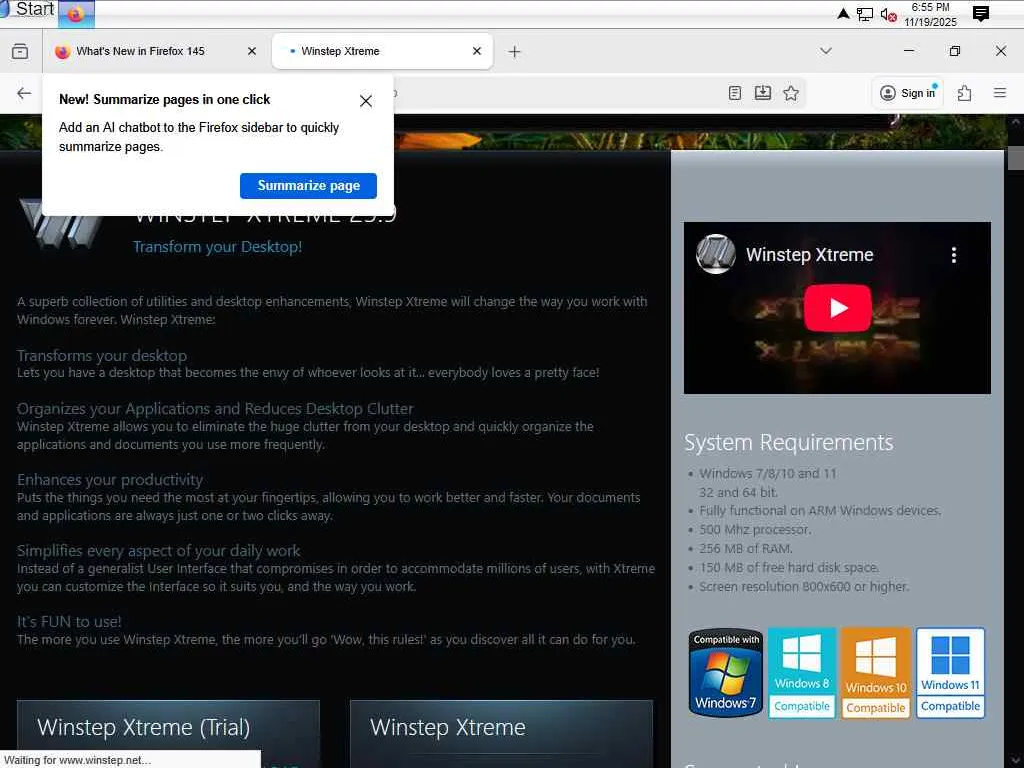The image size is (1024, 768).
Task: Click the Summarize page button
Action: (x=308, y=185)
